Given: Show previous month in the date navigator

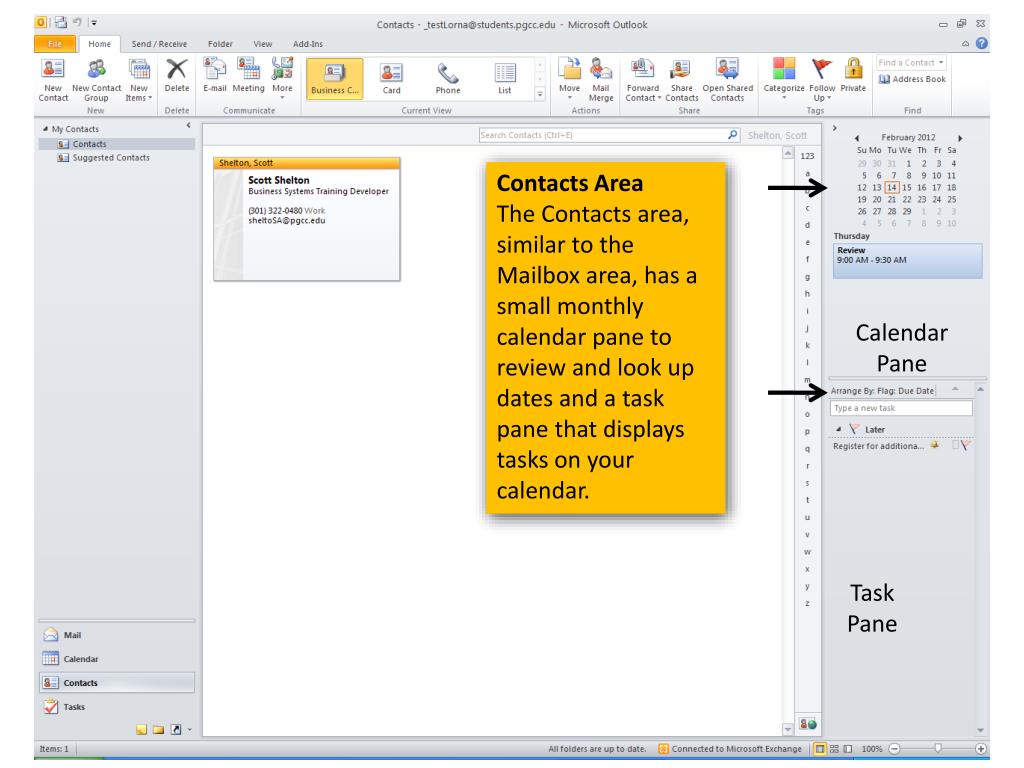Looking at the screenshot, I should click(857, 138).
